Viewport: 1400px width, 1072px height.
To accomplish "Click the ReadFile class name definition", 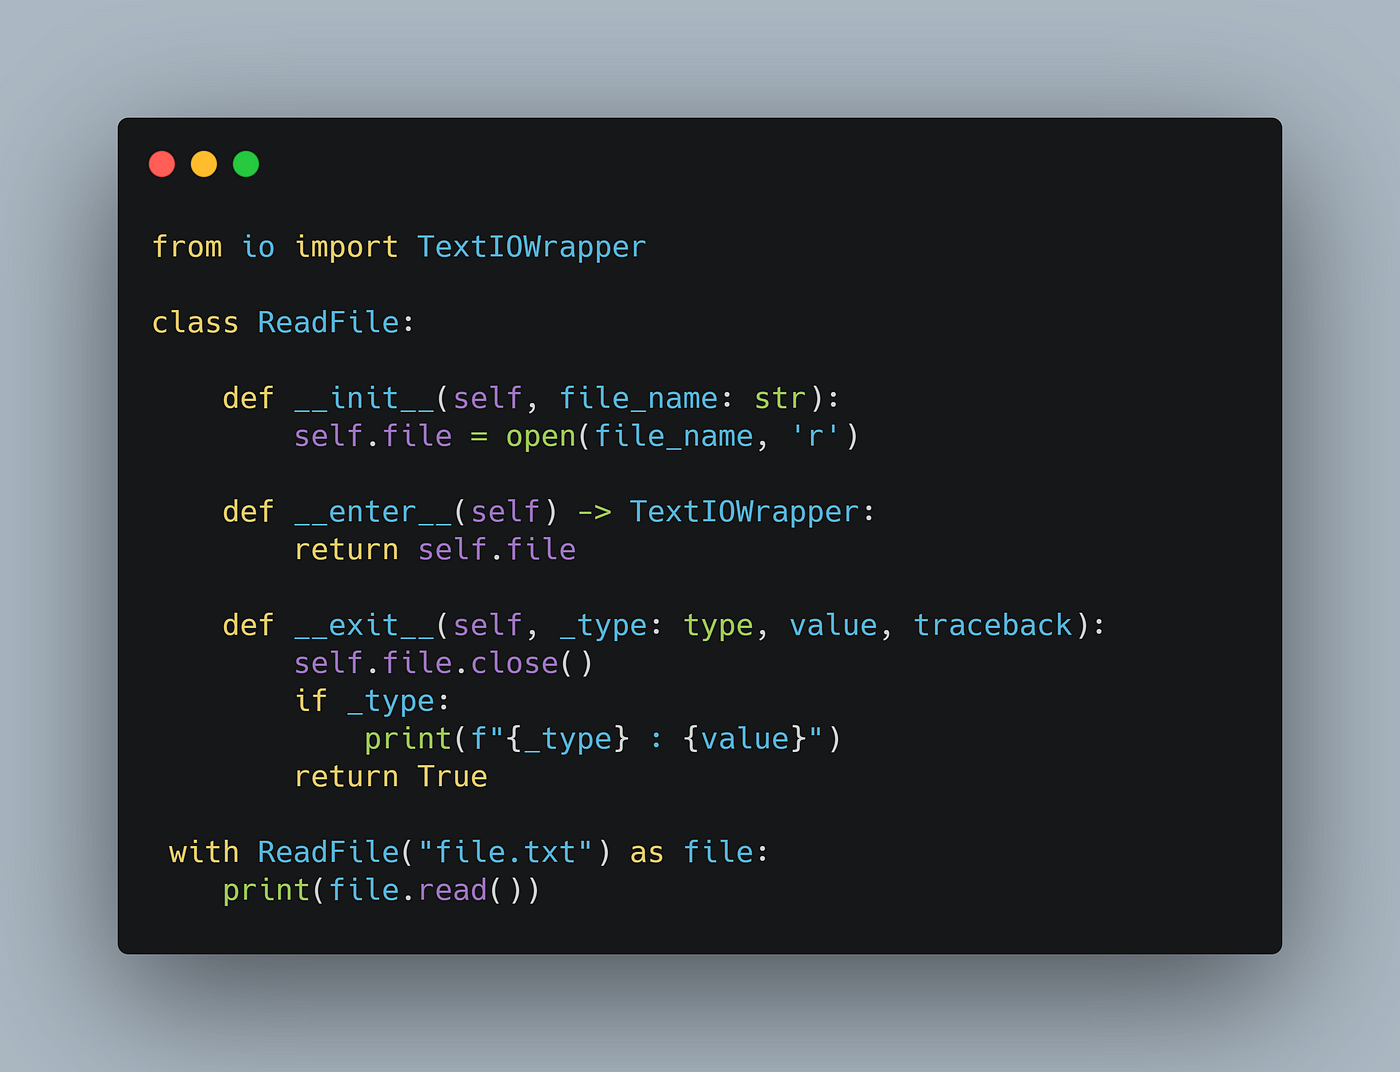I will pos(328,322).
